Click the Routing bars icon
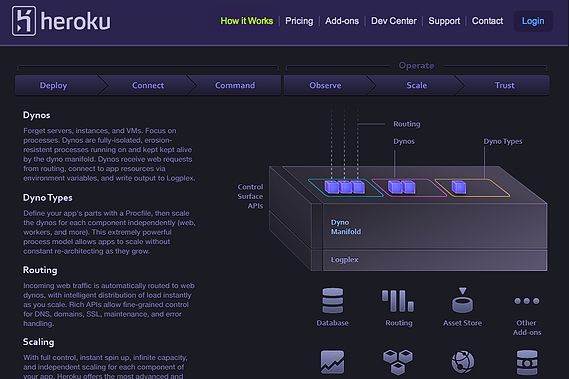Viewport: 569px width, 379px height. (x=398, y=301)
